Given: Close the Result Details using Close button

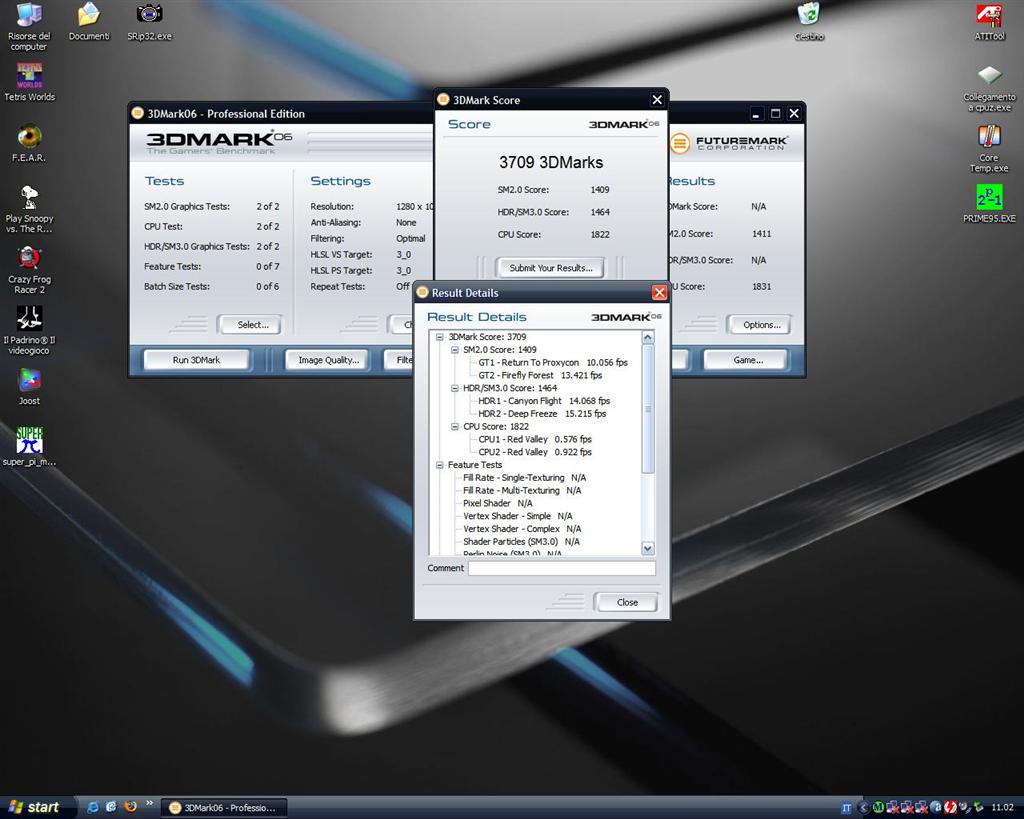Looking at the screenshot, I should pos(627,602).
